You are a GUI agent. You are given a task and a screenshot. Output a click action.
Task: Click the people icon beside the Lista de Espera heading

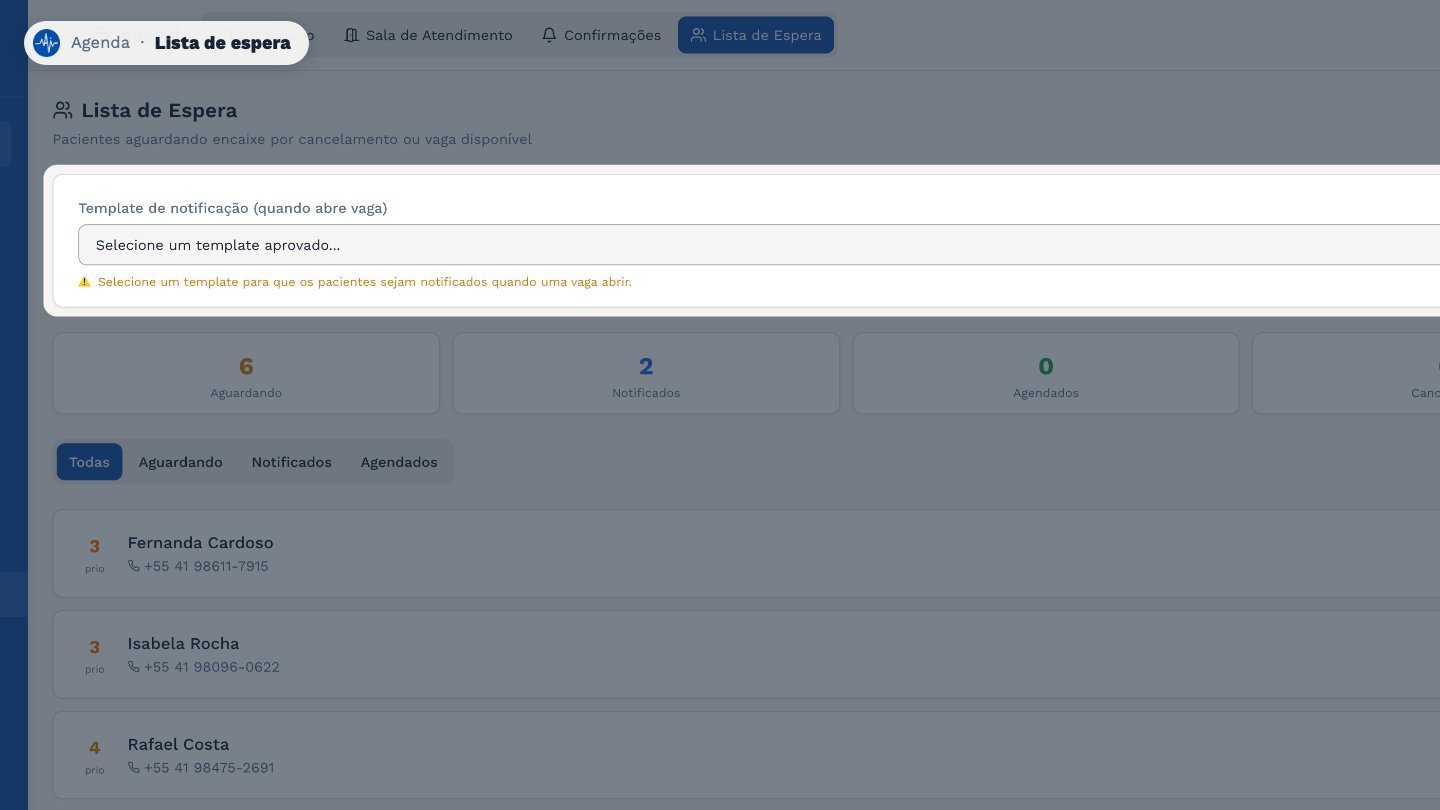[x=63, y=110]
